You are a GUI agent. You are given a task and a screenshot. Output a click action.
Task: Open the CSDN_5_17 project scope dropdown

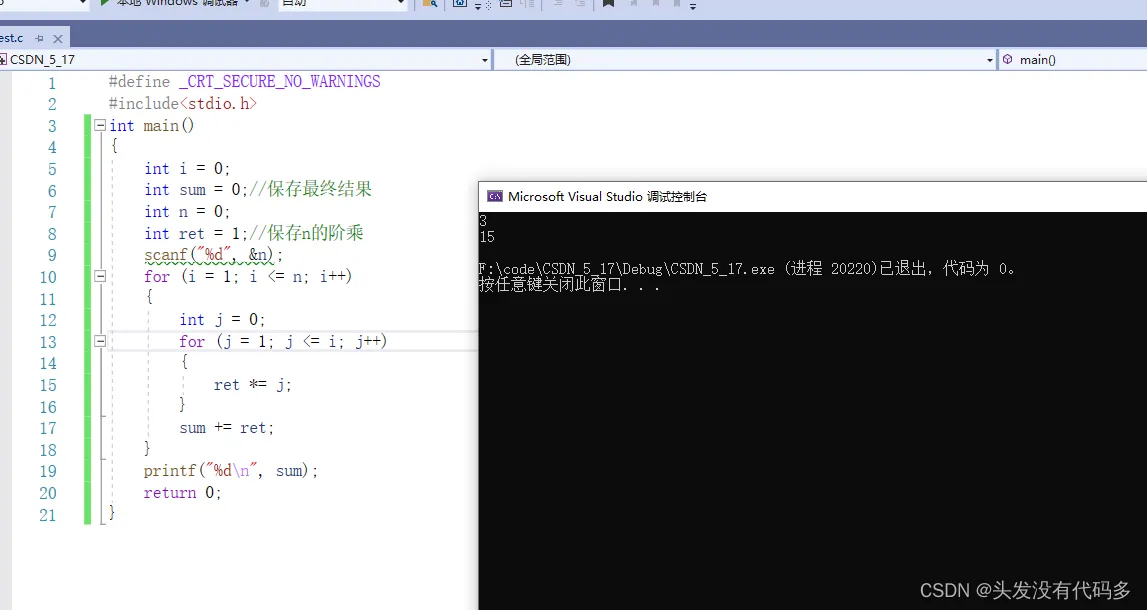[x=485, y=60]
